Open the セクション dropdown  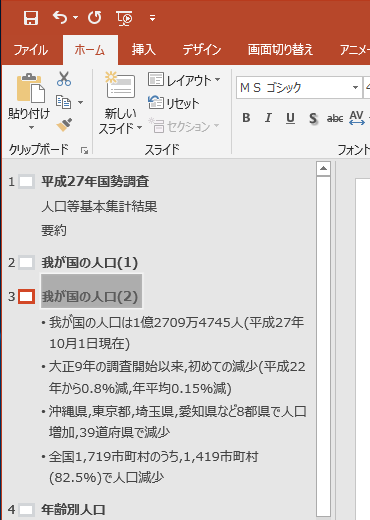click(x=184, y=126)
